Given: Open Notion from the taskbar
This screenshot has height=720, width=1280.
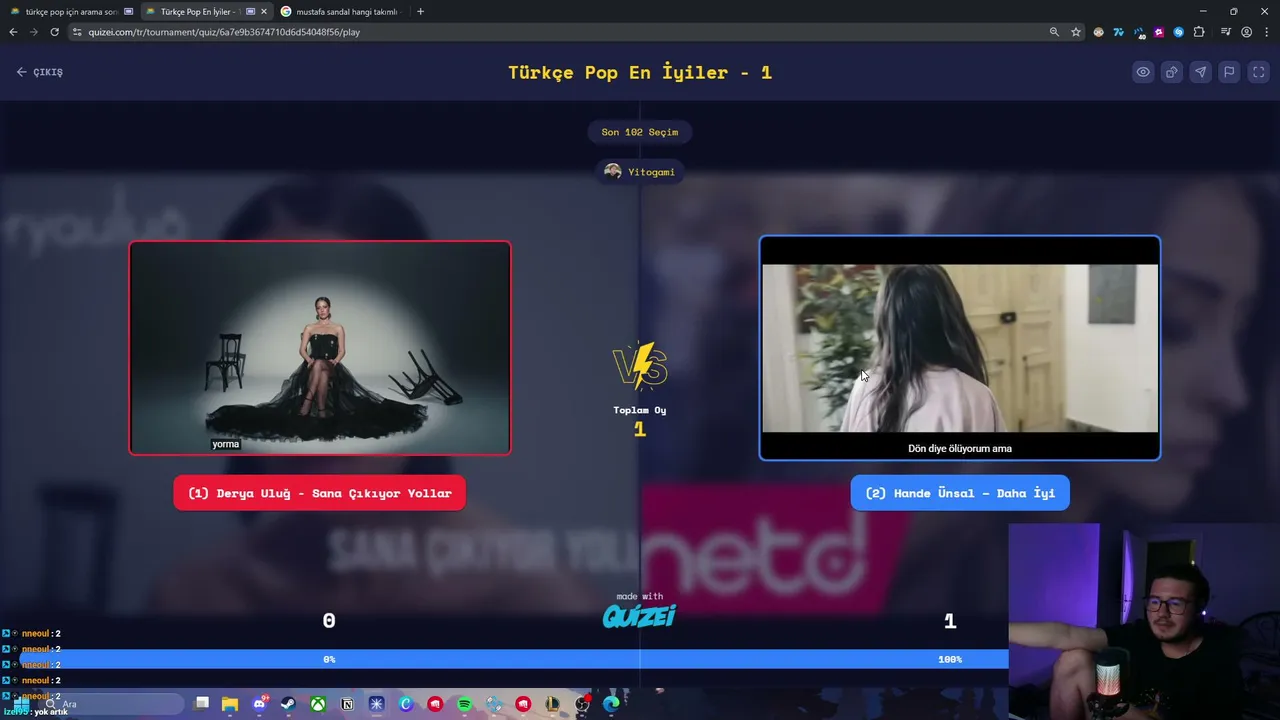Looking at the screenshot, I should (347, 704).
